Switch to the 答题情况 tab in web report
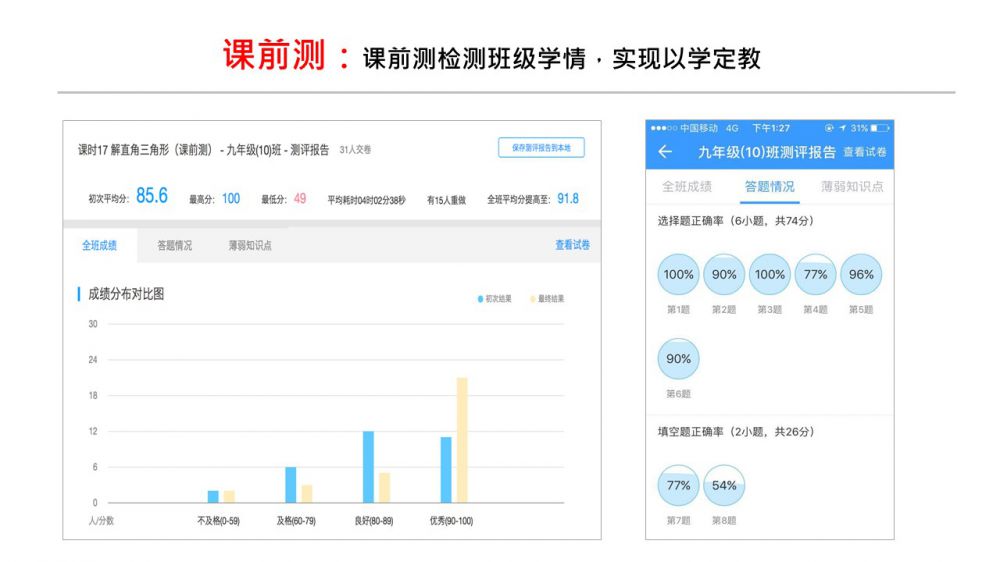Image resolution: width=1000 pixels, height=562 pixels. click(x=174, y=246)
